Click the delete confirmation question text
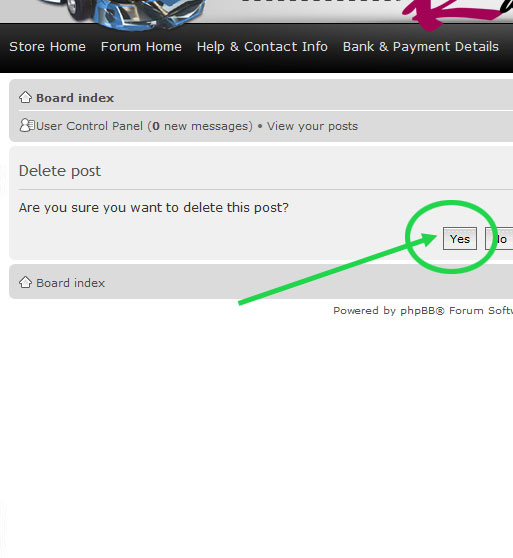 [x=154, y=207]
